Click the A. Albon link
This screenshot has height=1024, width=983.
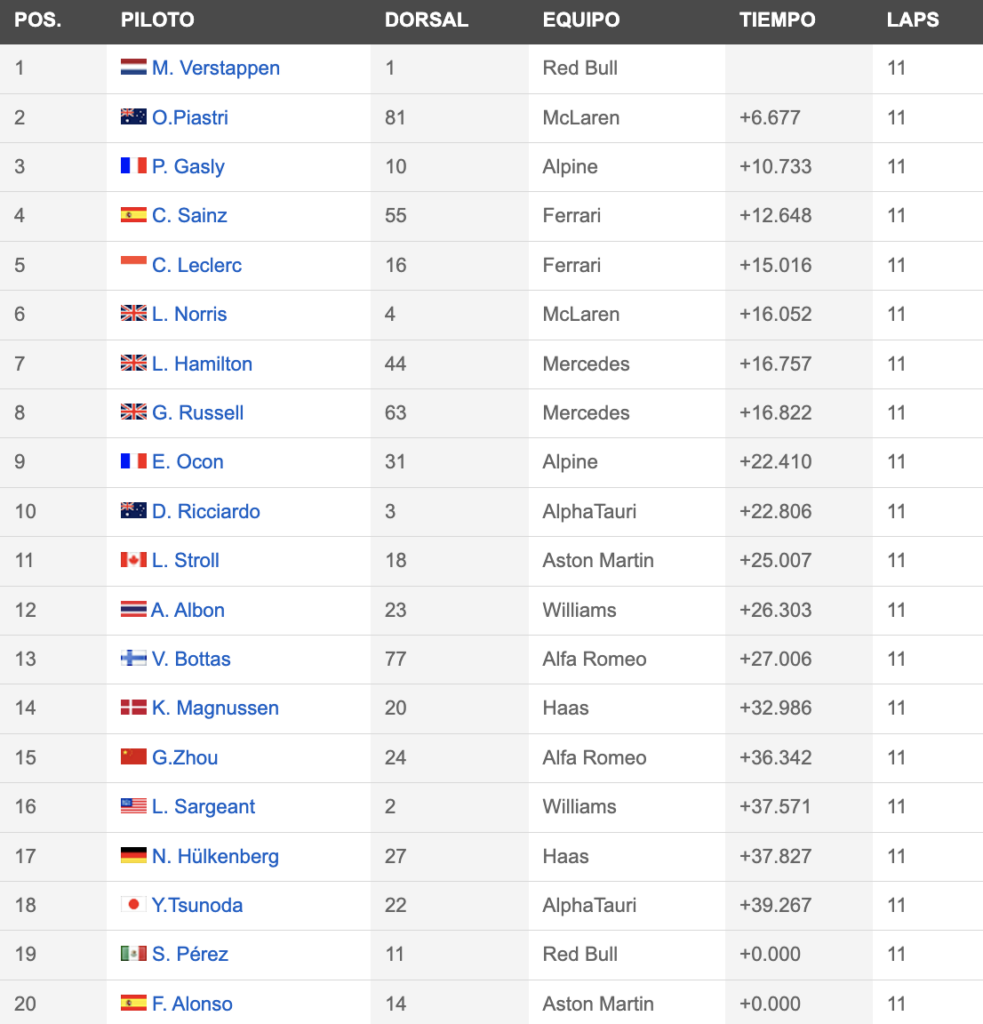(x=188, y=610)
